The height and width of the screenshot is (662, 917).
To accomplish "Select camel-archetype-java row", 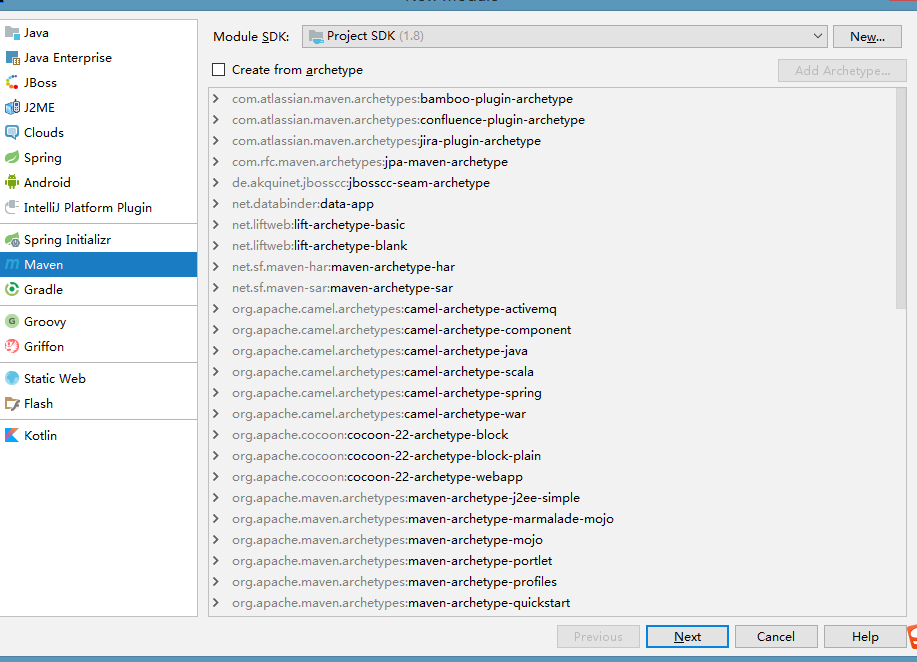I will (x=551, y=351).
